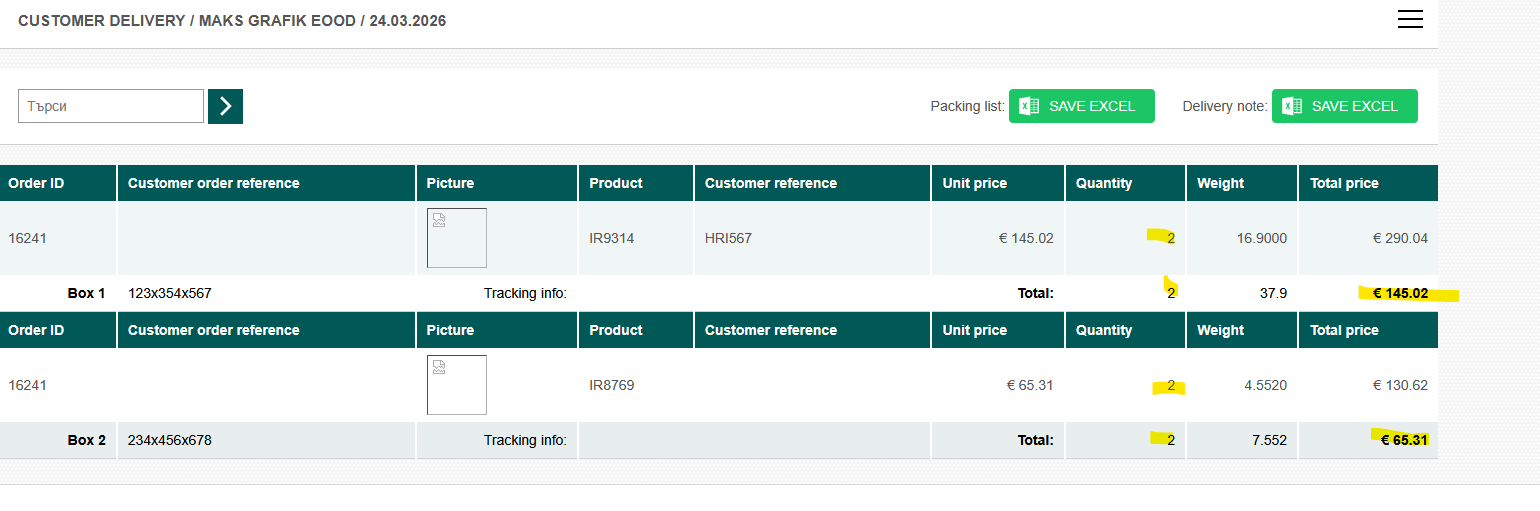Click the highlighted € 65.31 total

coord(1404,441)
